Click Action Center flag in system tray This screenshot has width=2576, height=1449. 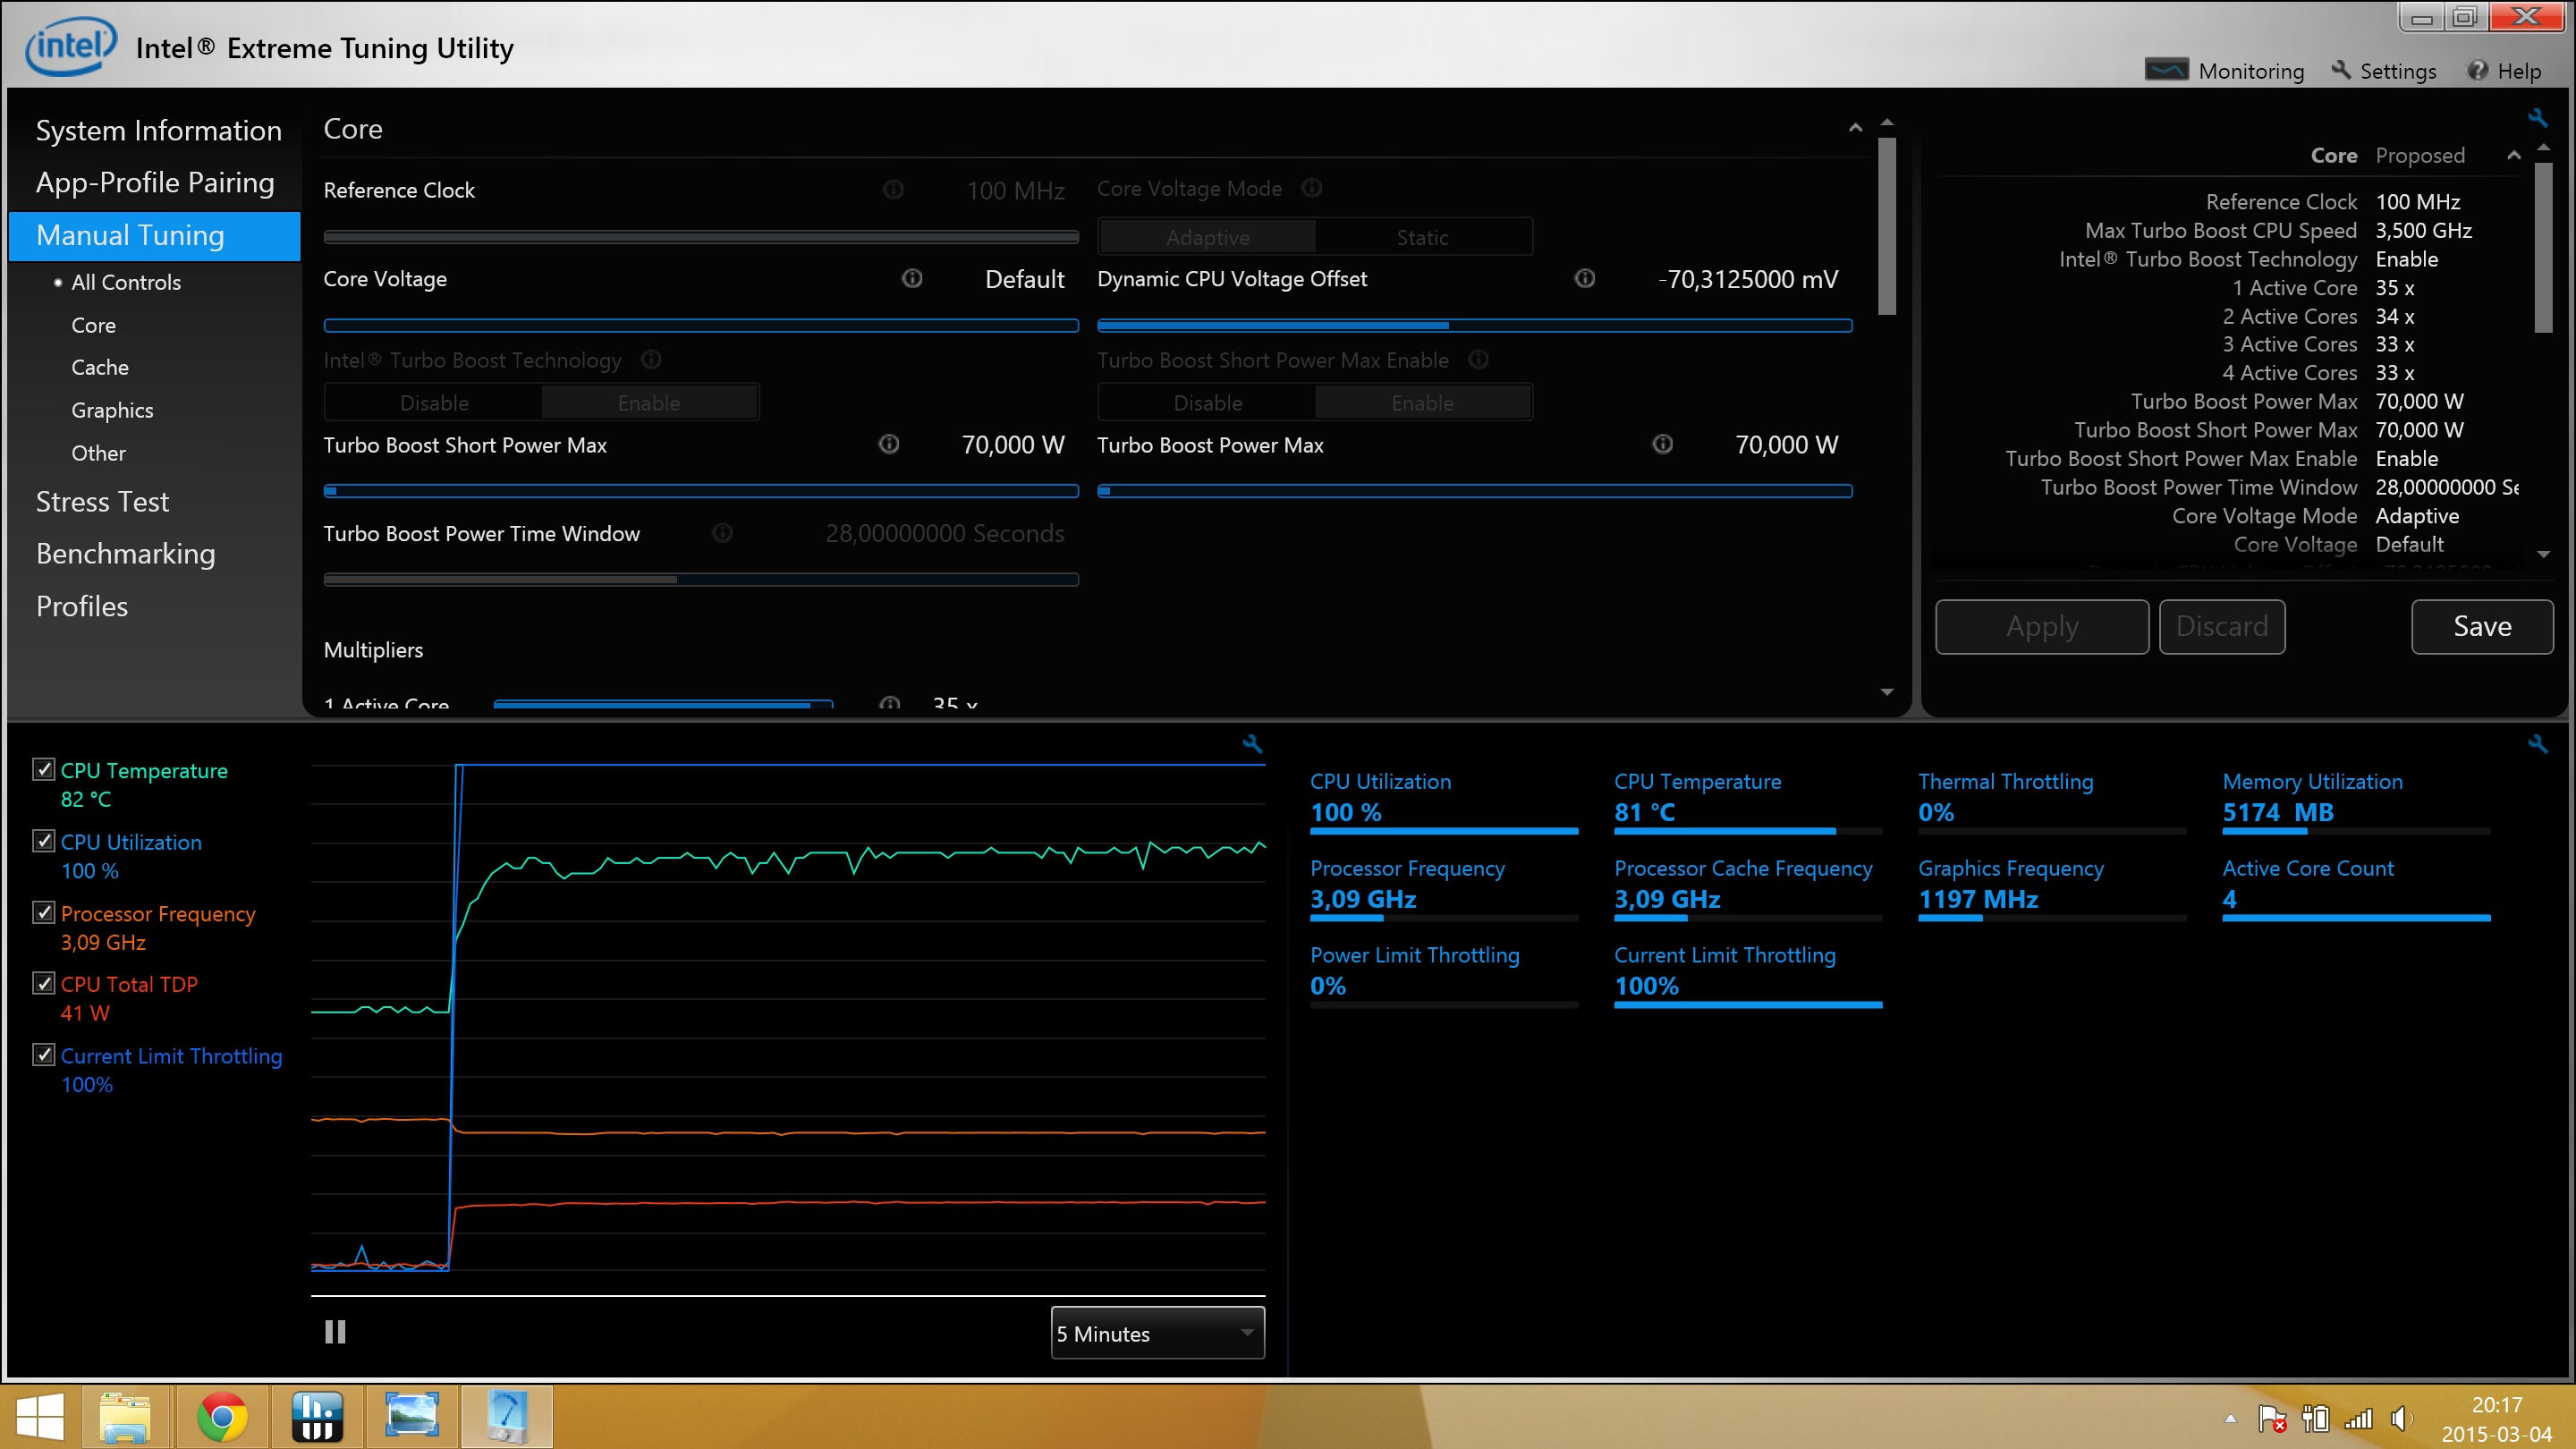coord(2272,1419)
